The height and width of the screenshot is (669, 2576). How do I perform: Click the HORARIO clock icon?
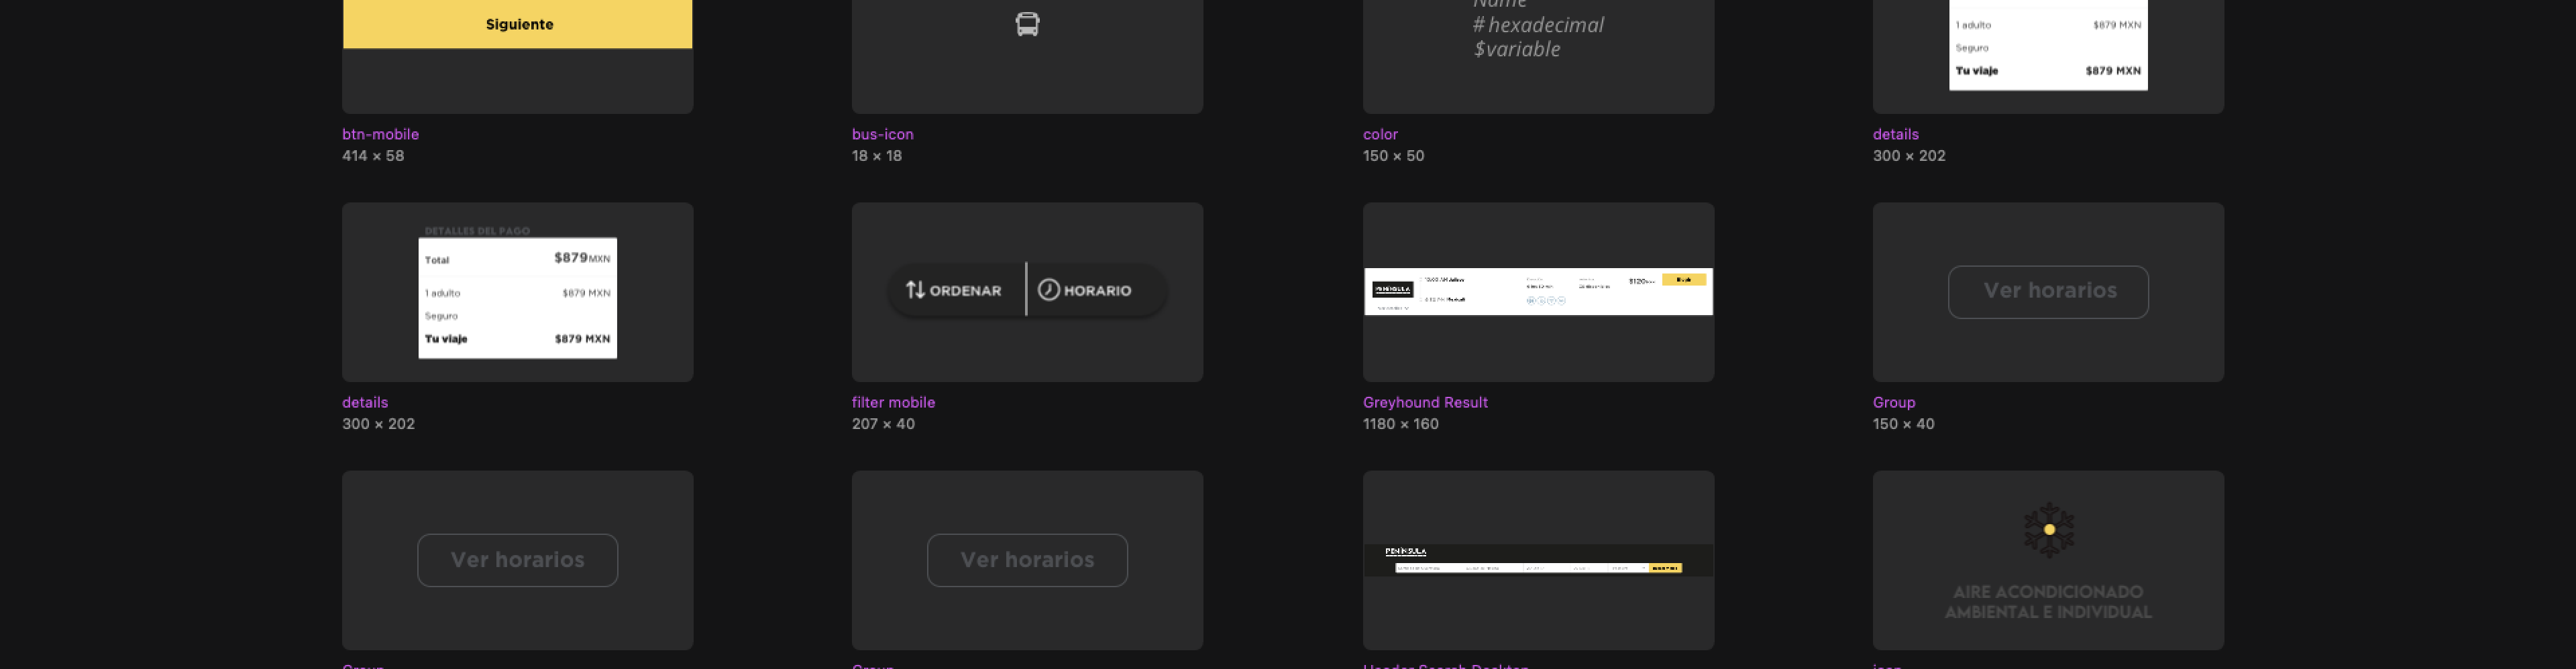[x=1048, y=290]
